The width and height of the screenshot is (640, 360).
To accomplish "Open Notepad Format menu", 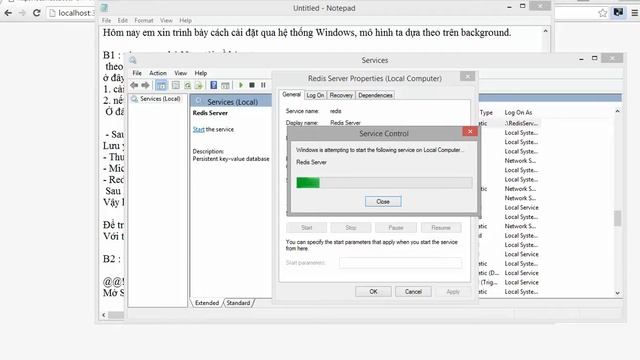I will (144, 20).
